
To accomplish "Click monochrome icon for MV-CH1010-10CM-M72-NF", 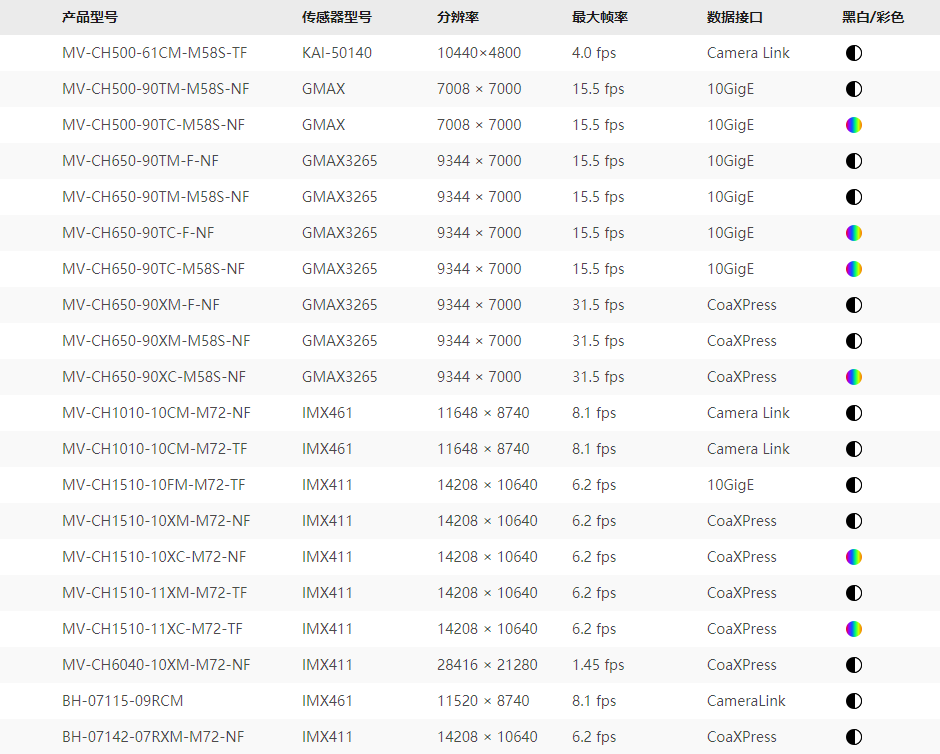I will [853, 413].
